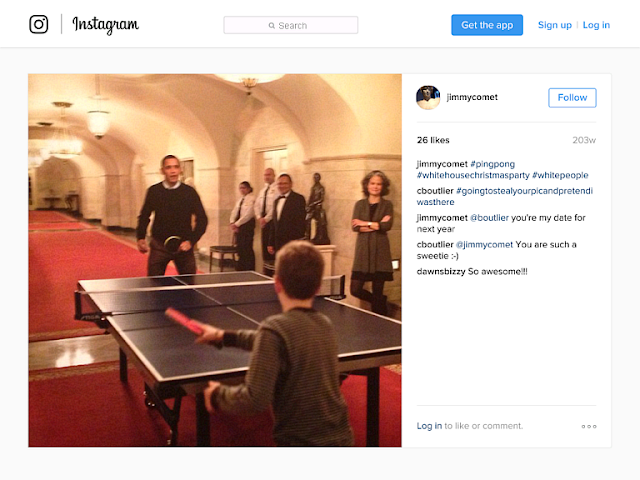The height and width of the screenshot is (480, 640).
Task: Open the #pingpong hashtag
Action: pyautogui.click(x=492, y=164)
